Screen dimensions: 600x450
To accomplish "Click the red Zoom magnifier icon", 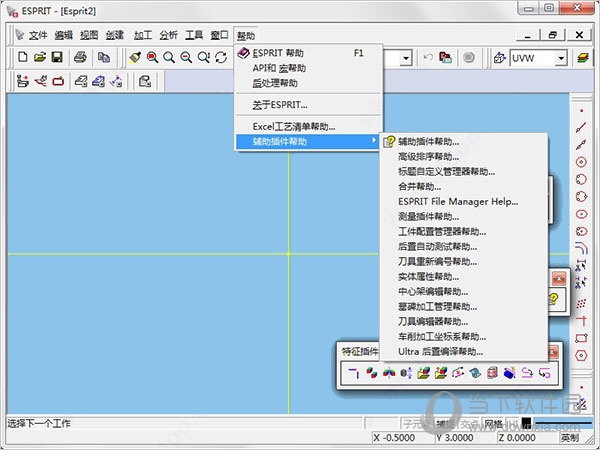I will pyautogui.click(x=152, y=58).
